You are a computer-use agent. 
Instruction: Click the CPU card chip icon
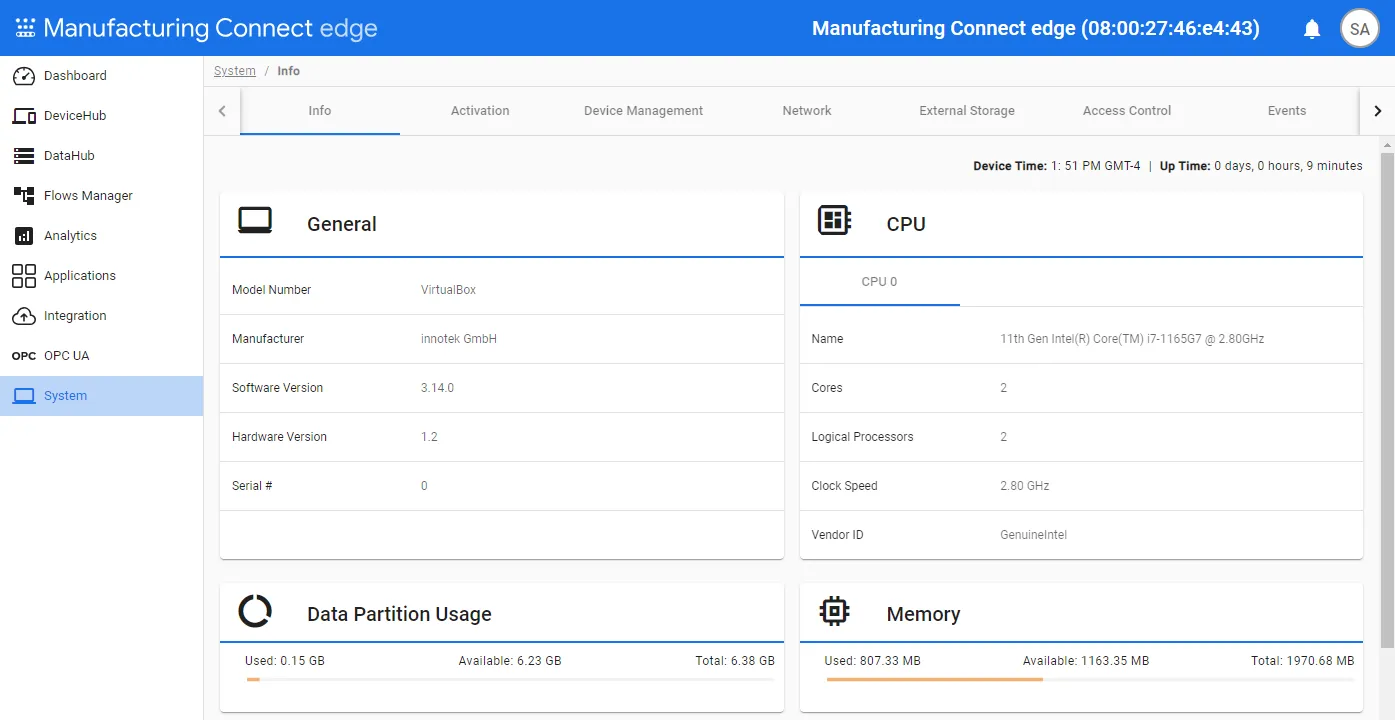(834, 220)
